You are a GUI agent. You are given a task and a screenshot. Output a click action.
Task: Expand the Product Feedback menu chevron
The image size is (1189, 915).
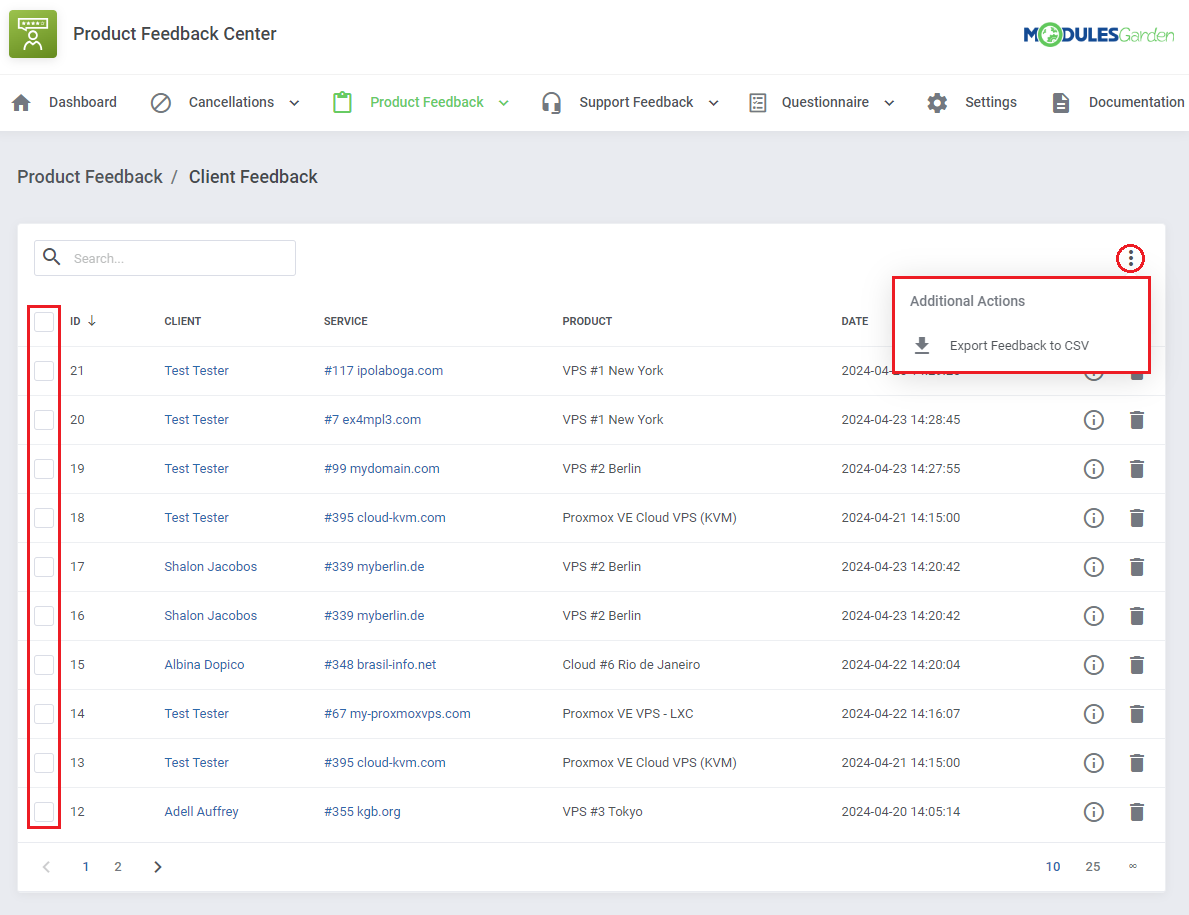click(x=504, y=103)
